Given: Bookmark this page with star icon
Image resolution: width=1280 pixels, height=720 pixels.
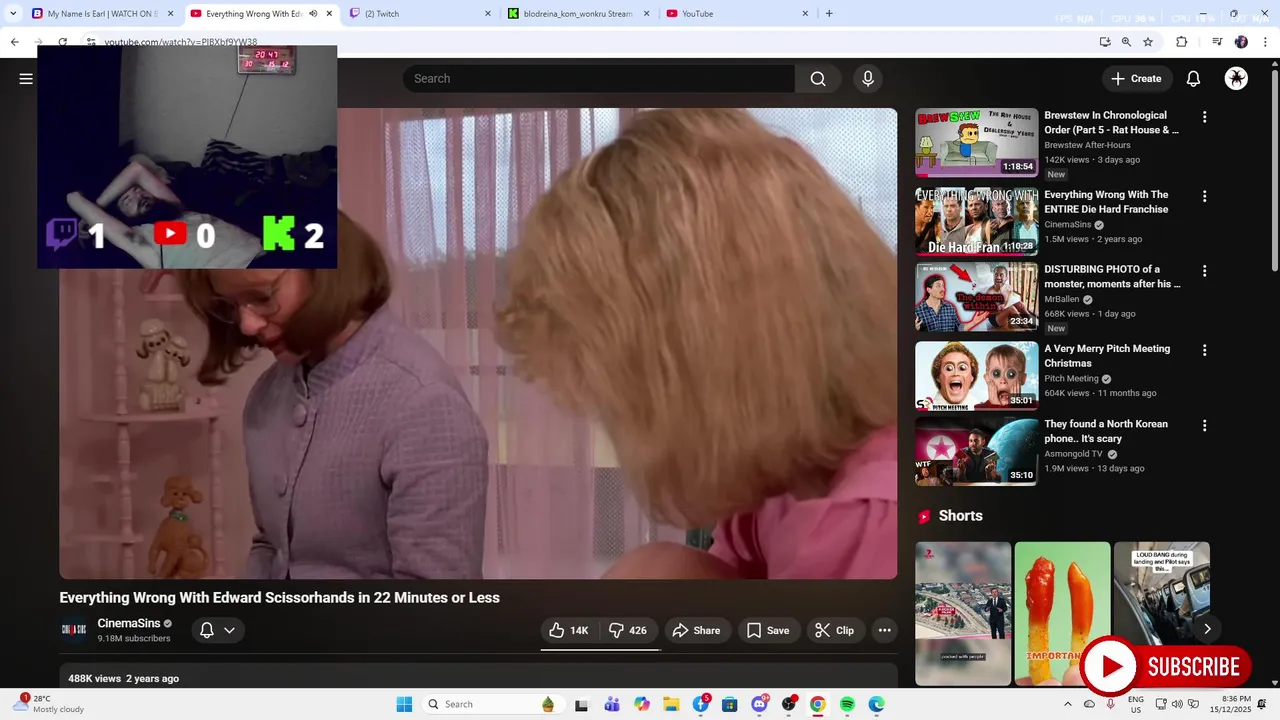Looking at the screenshot, I should pyautogui.click(x=1148, y=42).
